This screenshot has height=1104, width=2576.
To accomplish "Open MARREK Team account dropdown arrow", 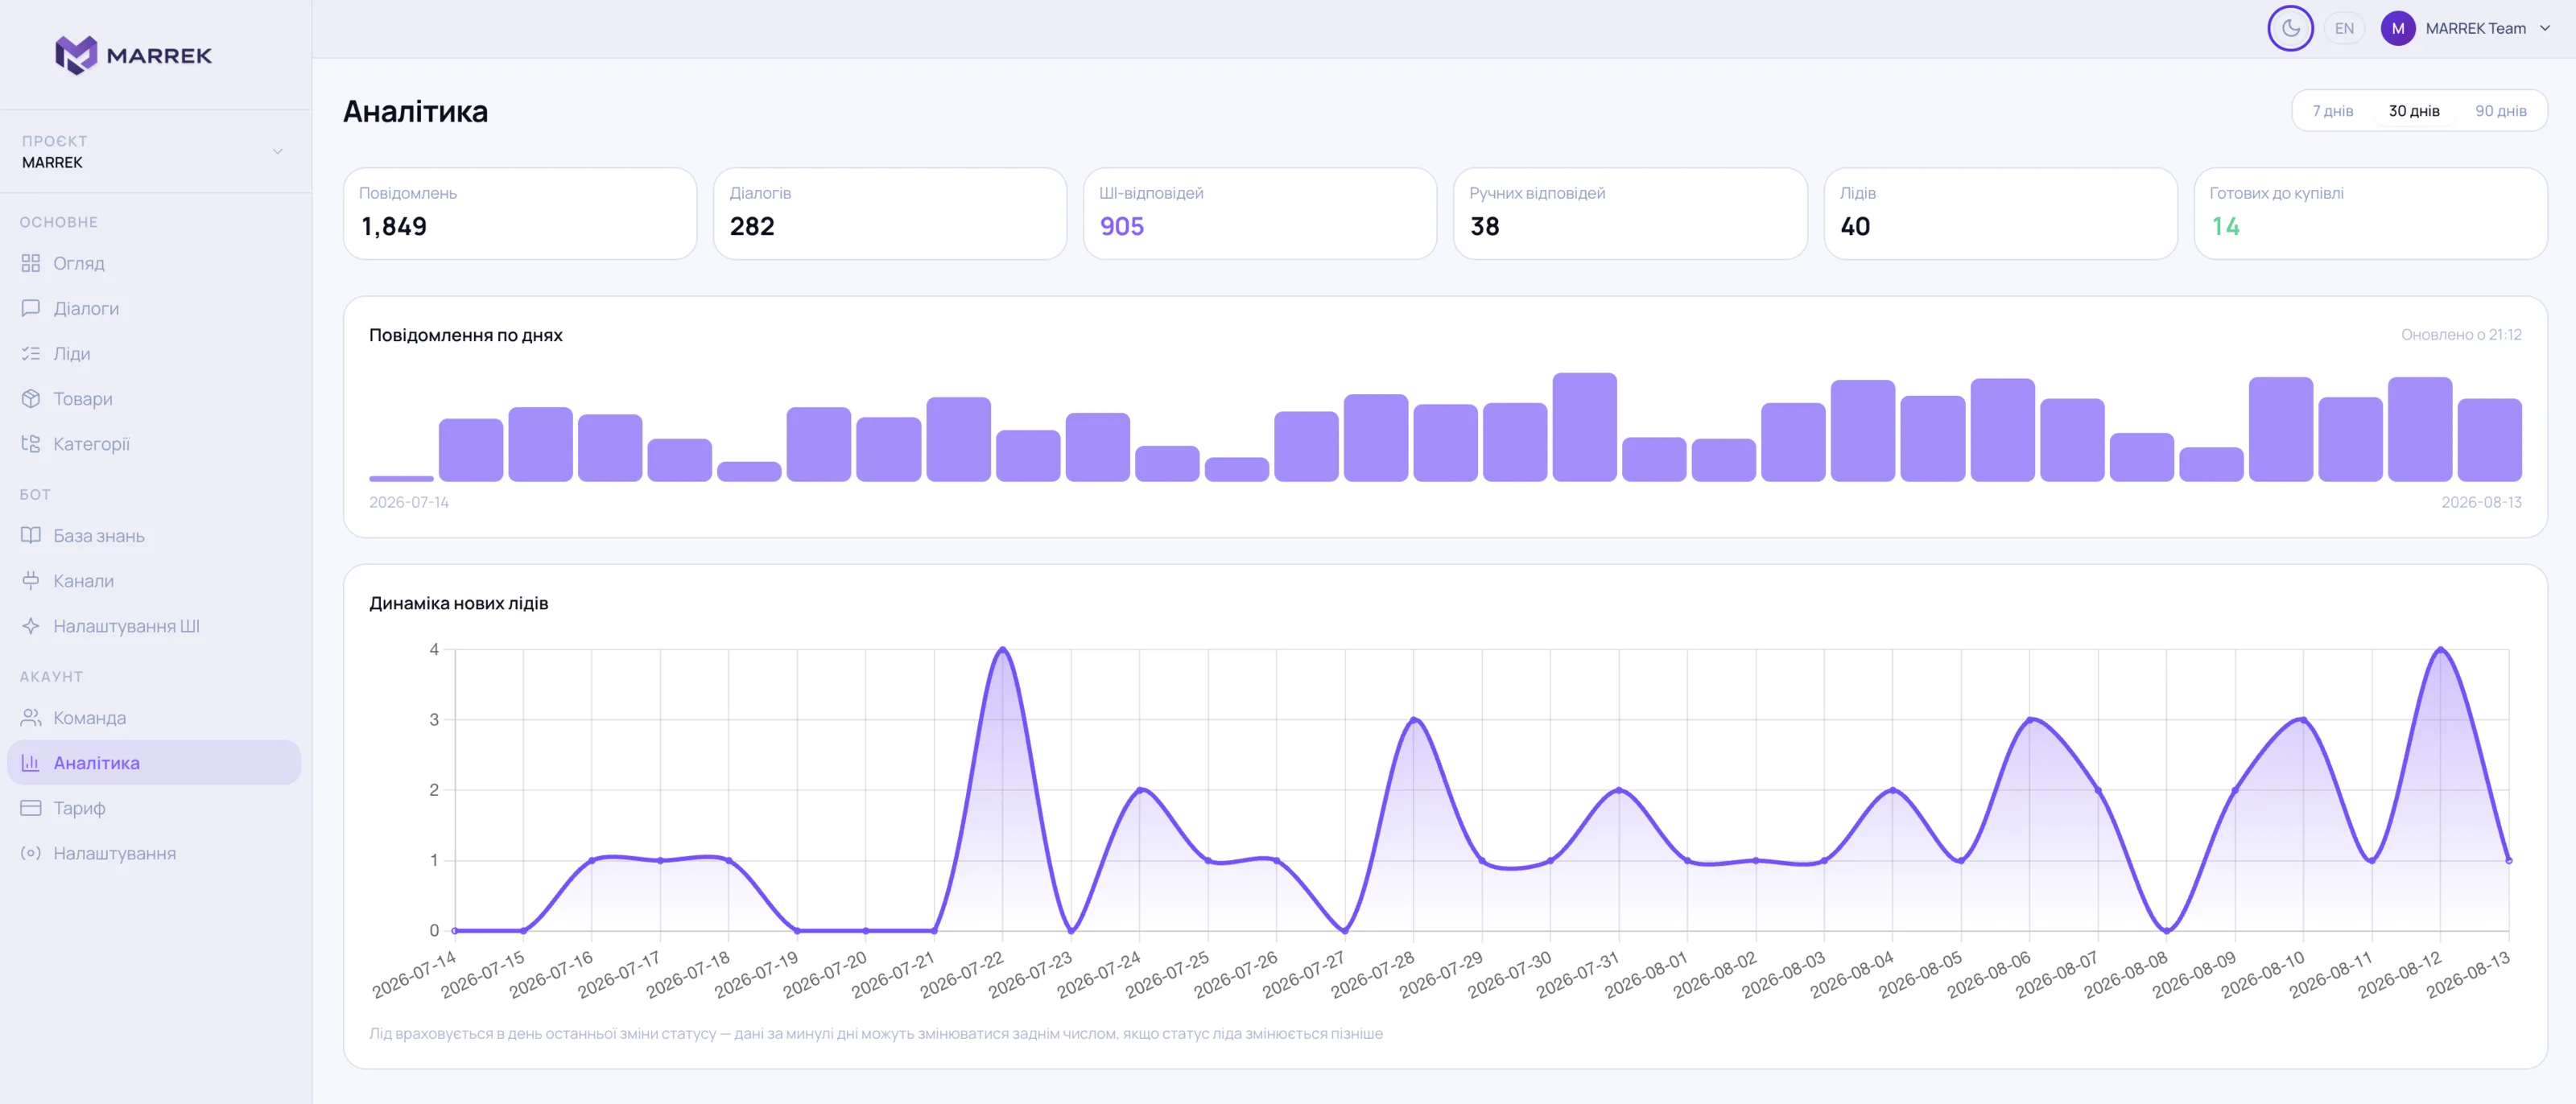I will click(x=2545, y=28).
